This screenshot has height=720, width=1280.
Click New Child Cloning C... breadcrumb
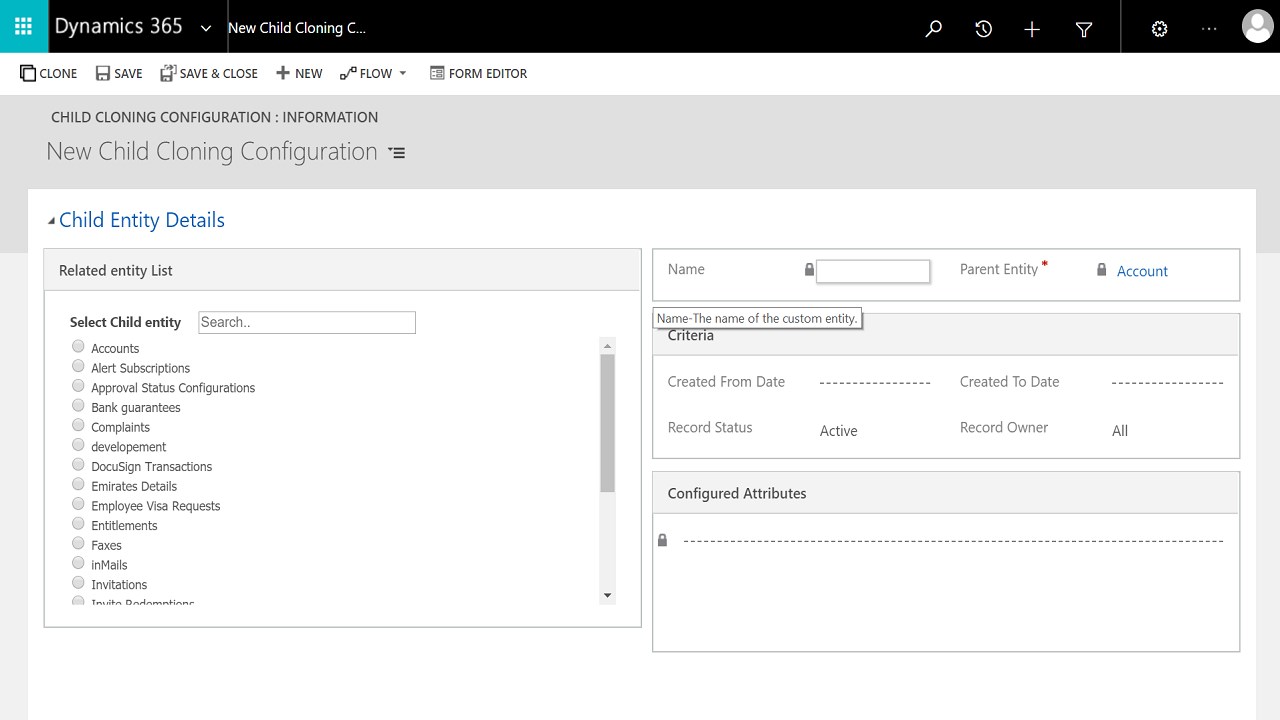point(297,28)
